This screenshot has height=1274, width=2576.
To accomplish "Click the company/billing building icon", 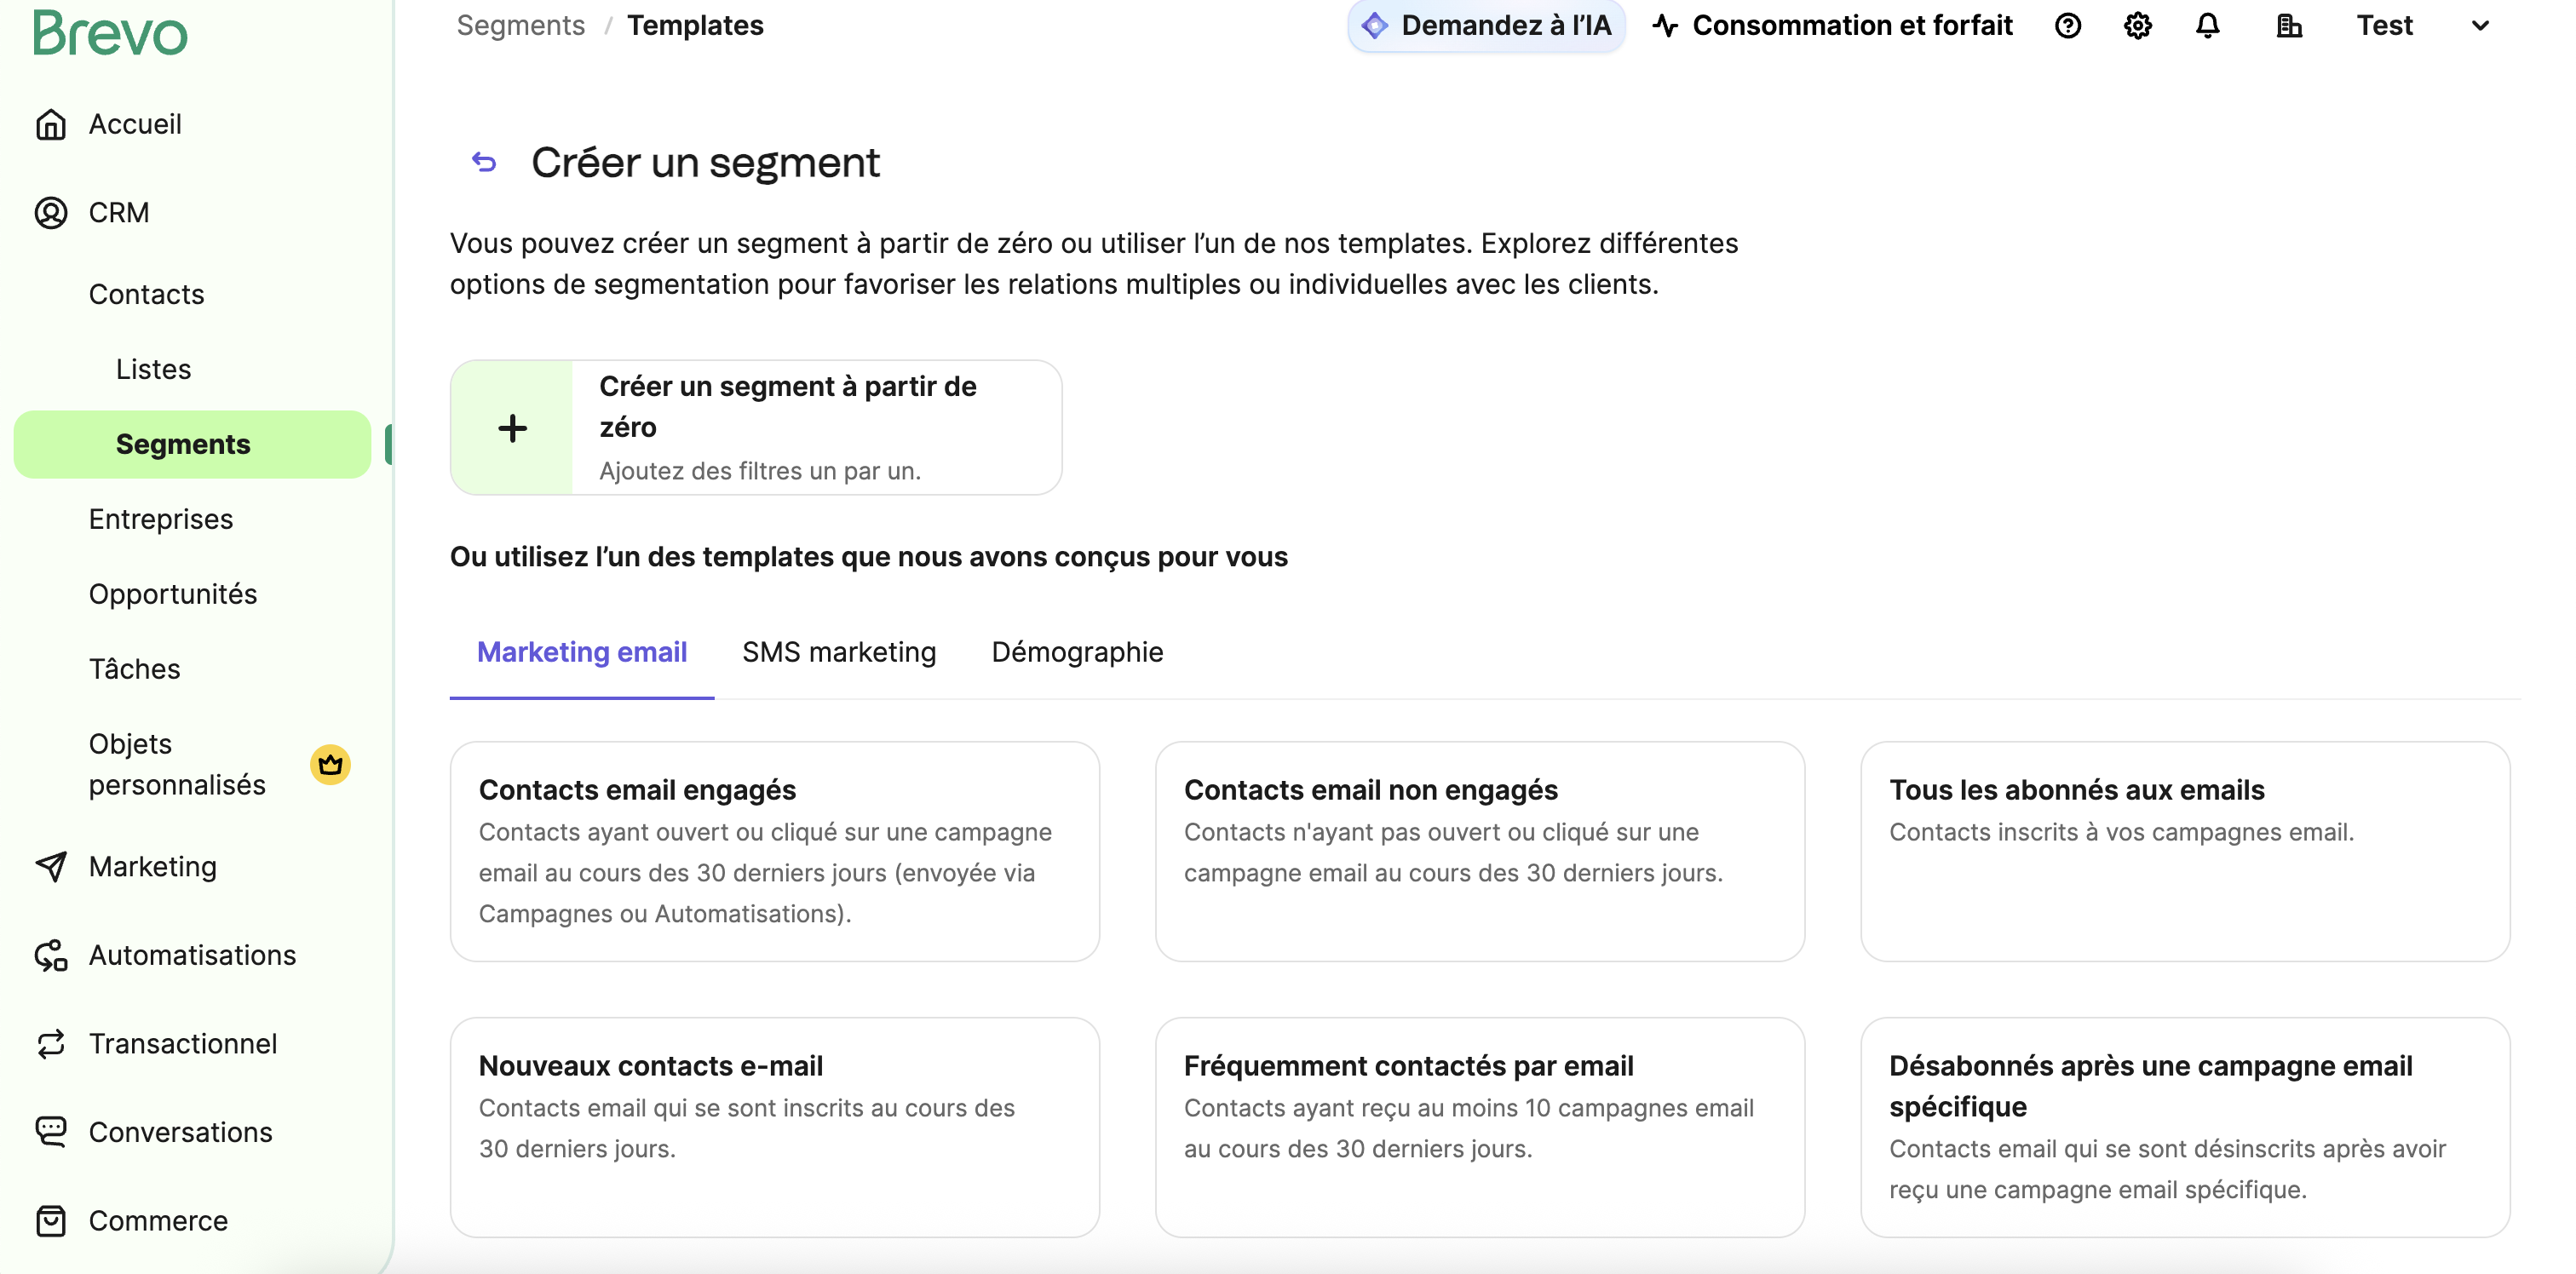I will [x=2290, y=25].
